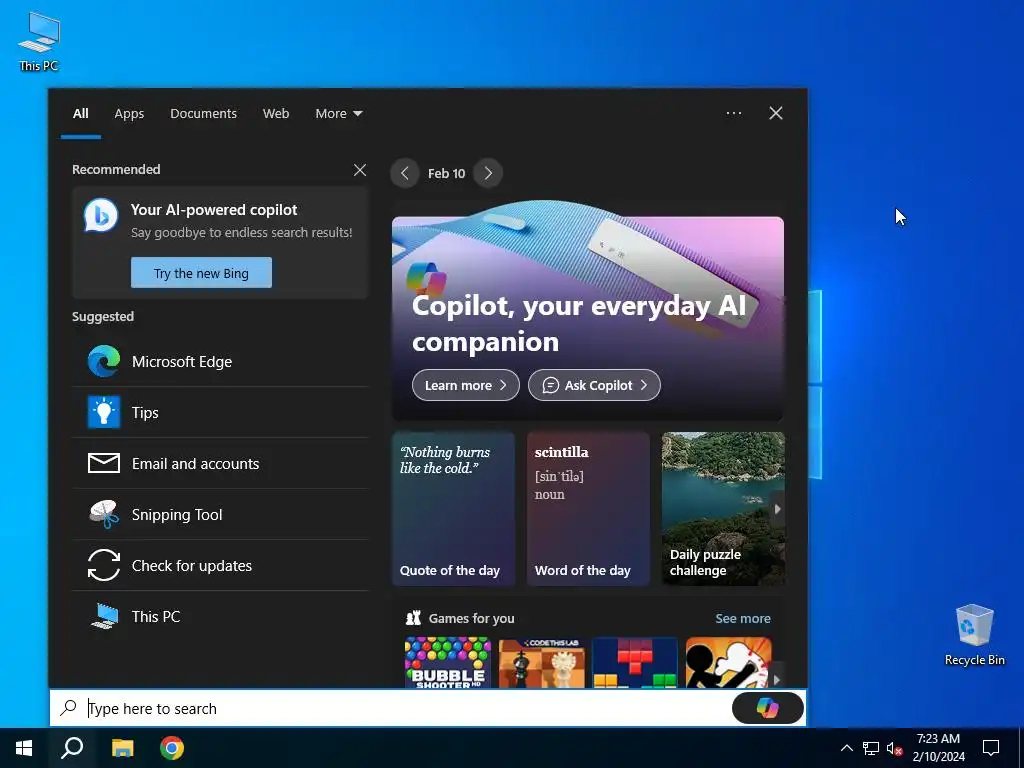Open the stickman game thumbnail
Image resolution: width=1024 pixels, height=768 pixels.
pos(728,663)
